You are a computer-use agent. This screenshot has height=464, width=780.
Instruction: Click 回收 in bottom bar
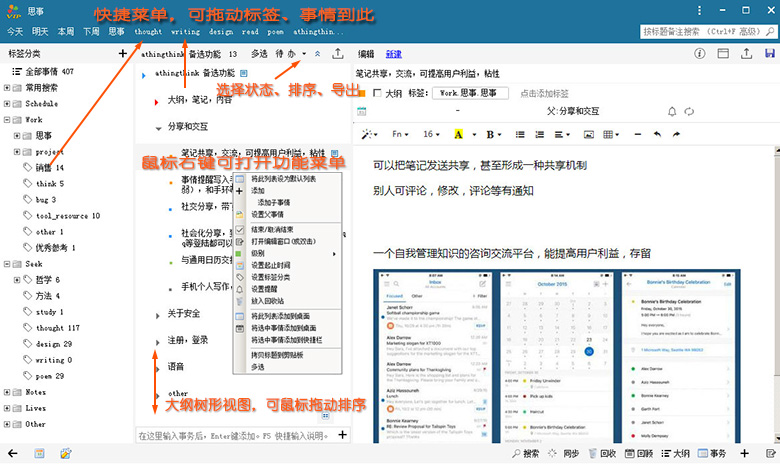pyautogui.click(x=602, y=453)
